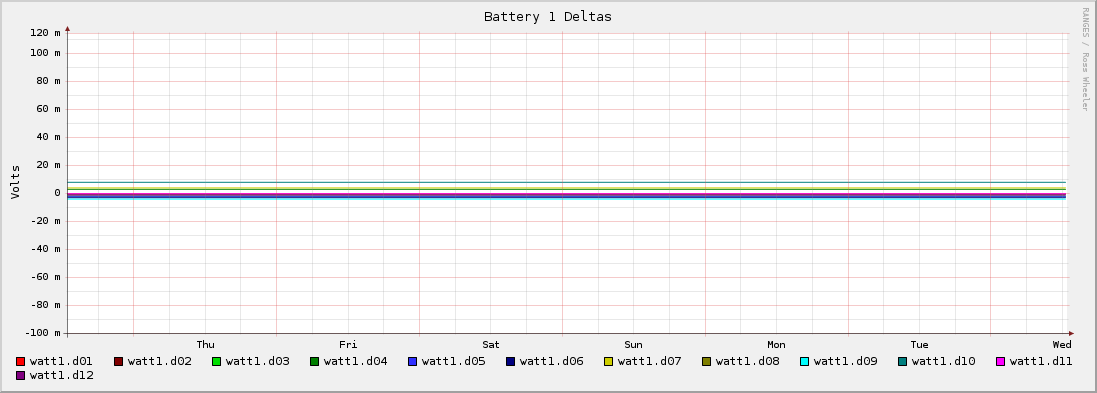Viewport: 1097px width, 393px height.
Task: Click the purple watt1.d12 legend swatch
Action: click(x=20, y=376)
